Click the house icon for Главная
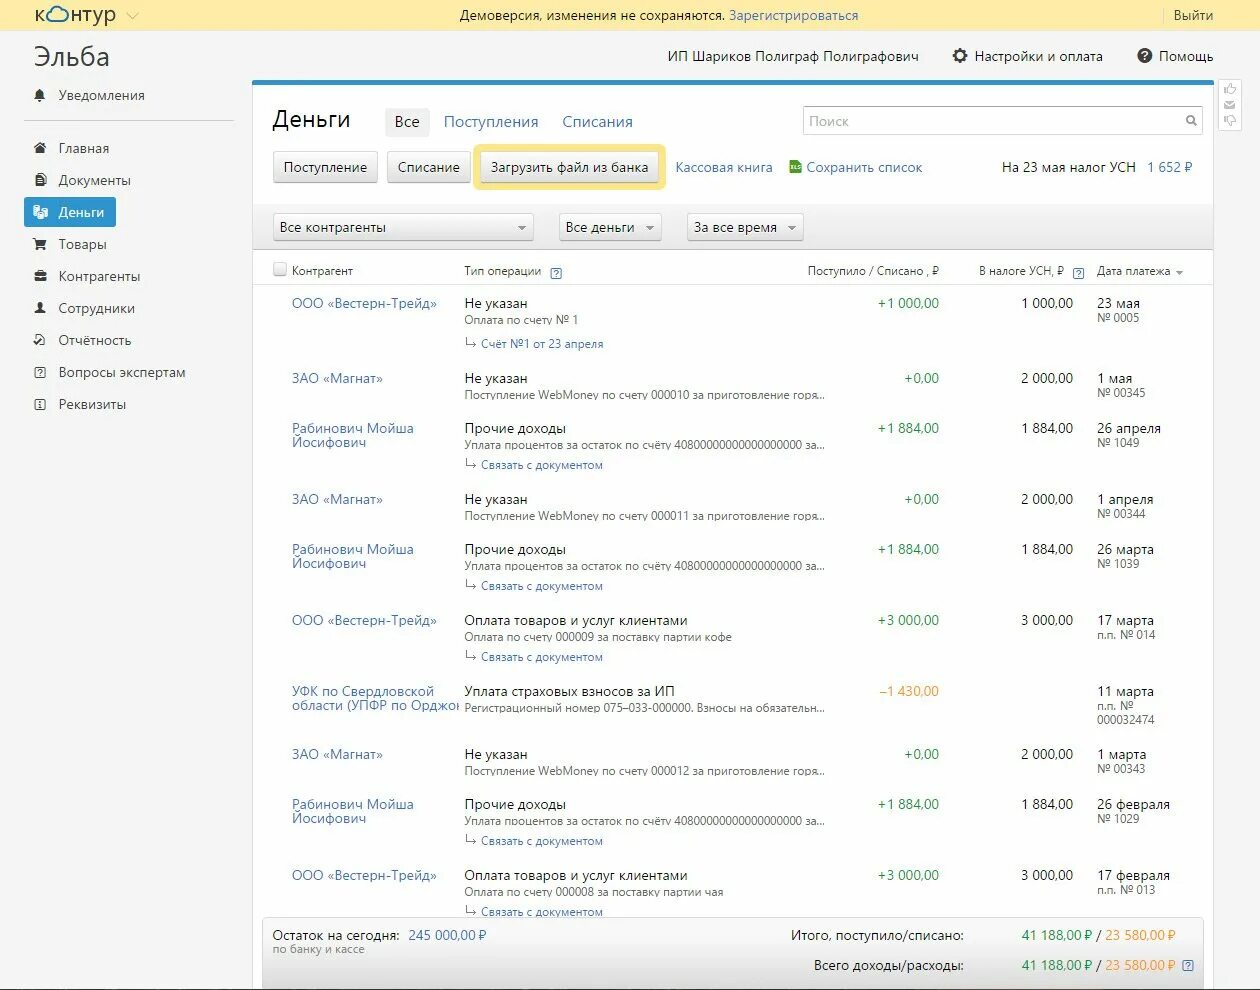The height and width of the screenshot is (990, 1260). click(40, 148)
